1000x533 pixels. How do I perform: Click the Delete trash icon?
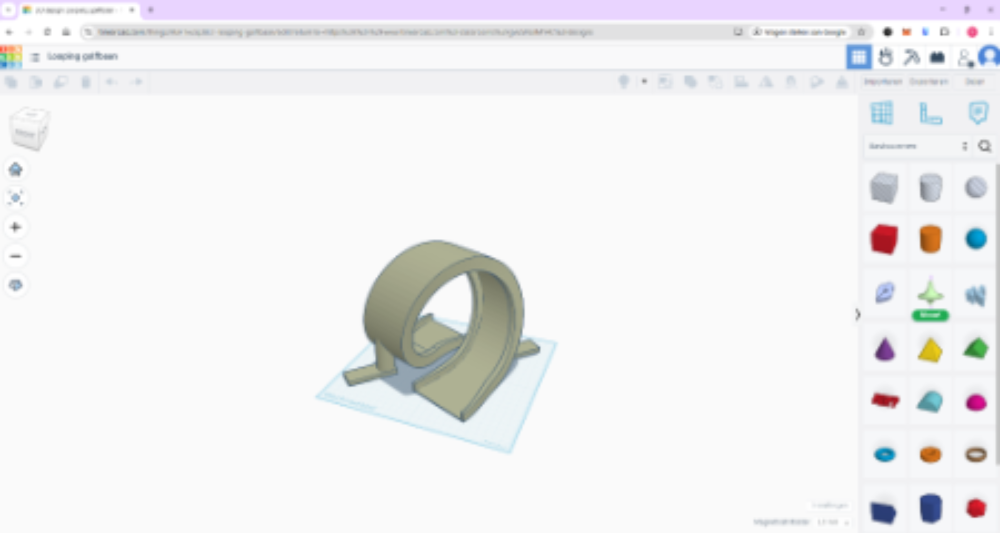[85, 82]
